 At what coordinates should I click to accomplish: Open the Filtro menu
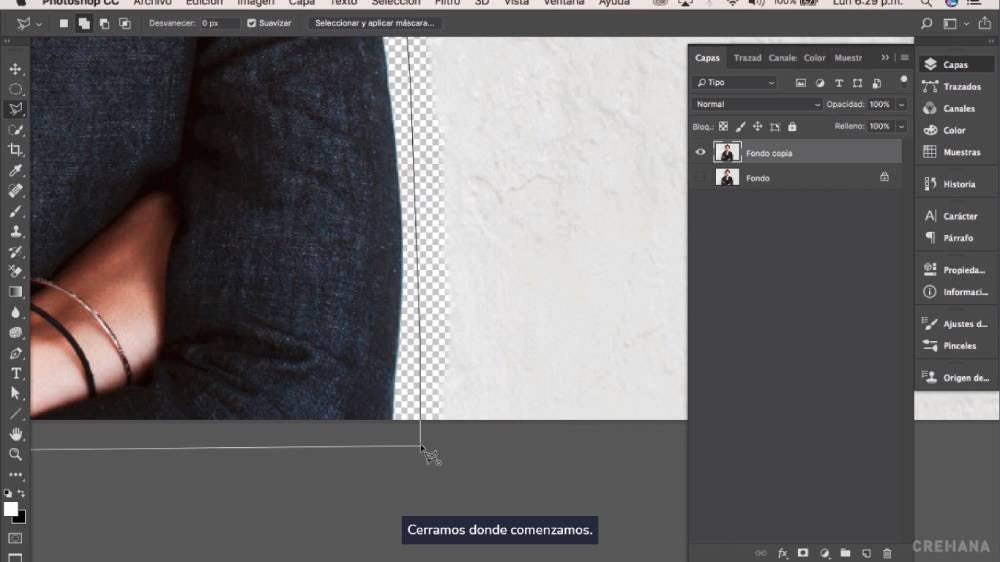pyautogui.click(x=447, y=3)
